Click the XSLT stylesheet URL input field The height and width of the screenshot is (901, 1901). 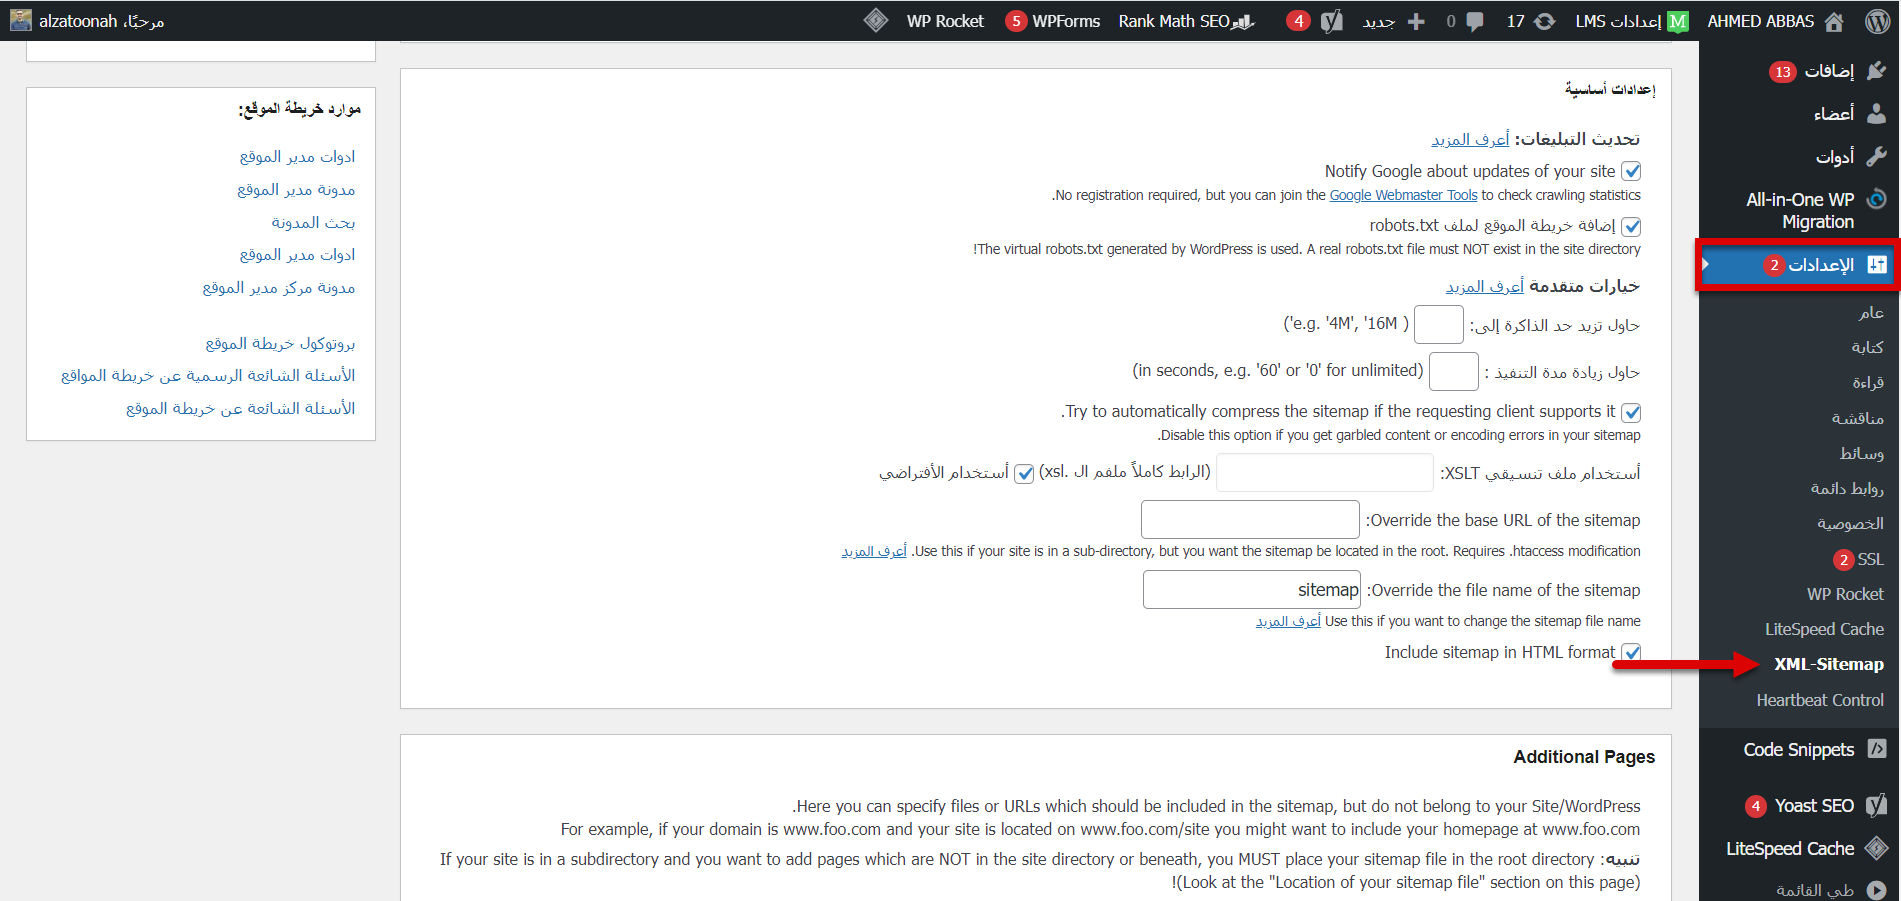point(1325,473)
